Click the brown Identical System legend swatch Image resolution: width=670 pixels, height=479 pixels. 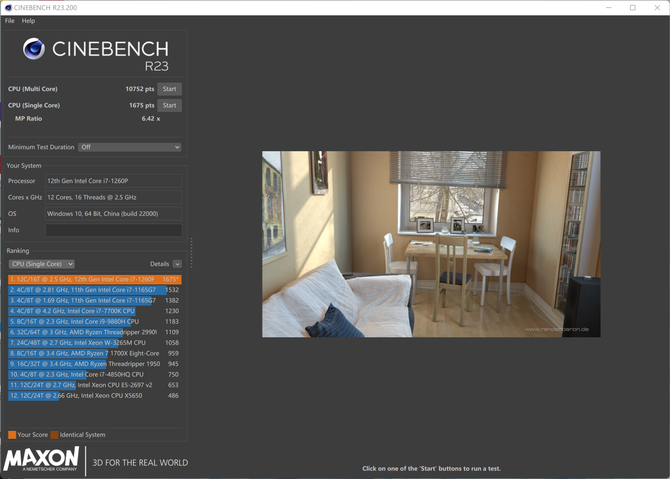pyautogui.click(x=54, y=435)
